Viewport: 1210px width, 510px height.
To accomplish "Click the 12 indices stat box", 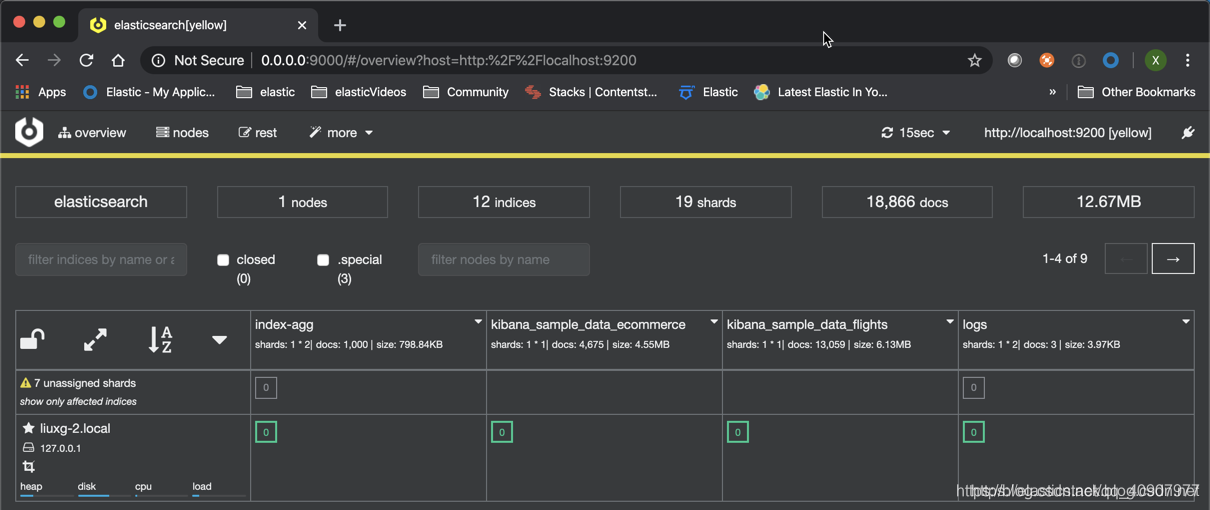I will click(x=504, y=202).
